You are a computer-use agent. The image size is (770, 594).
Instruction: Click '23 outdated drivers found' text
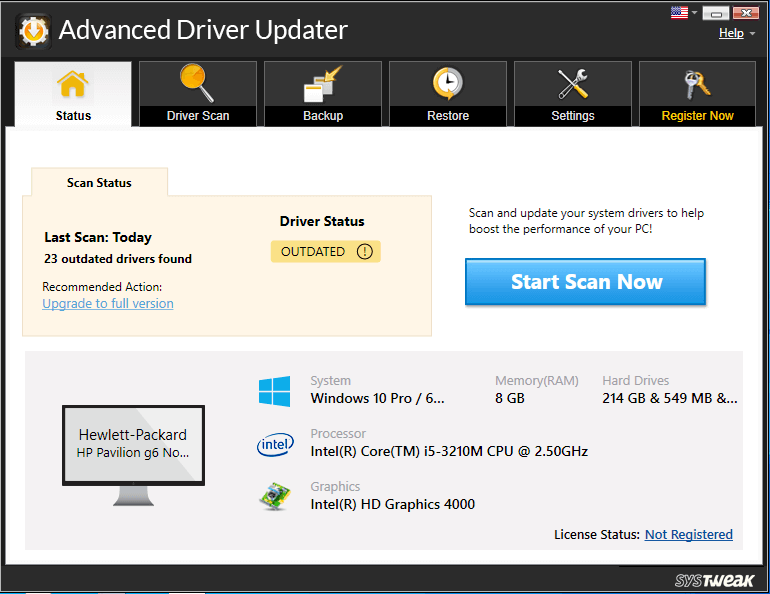coord(118,259)
